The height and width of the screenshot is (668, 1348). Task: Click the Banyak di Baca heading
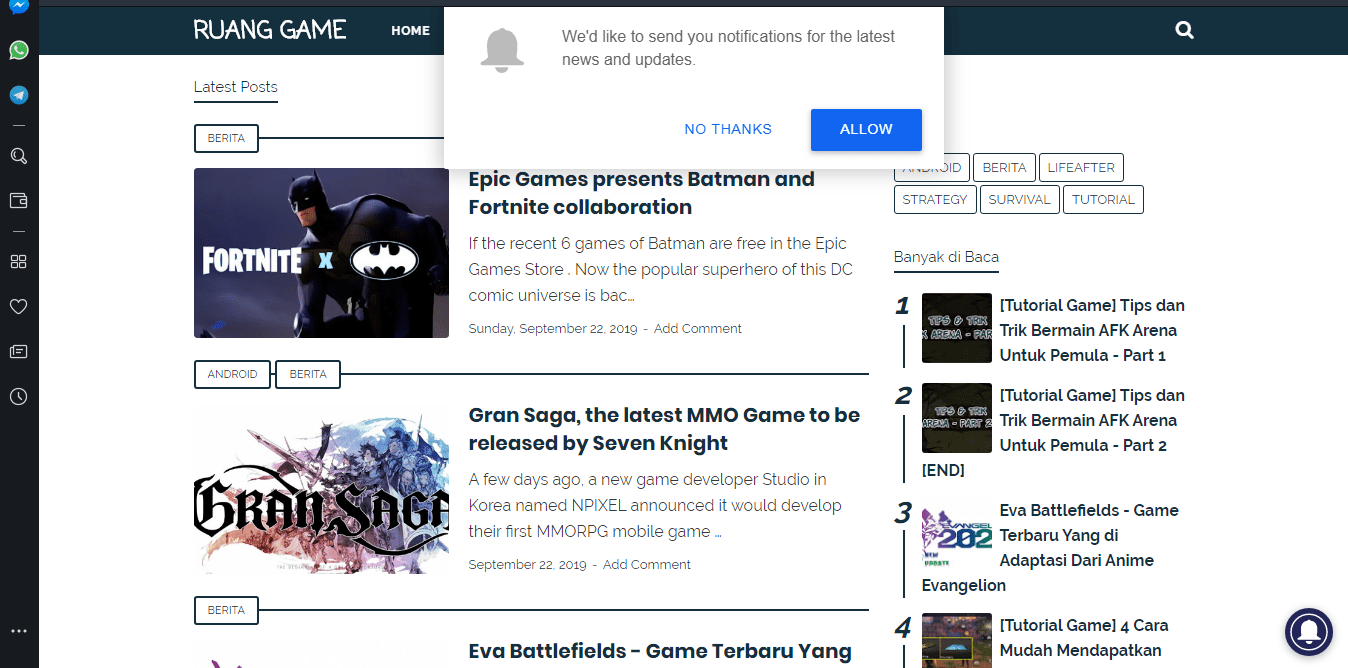pyautogui.click(x=946, y=257)
